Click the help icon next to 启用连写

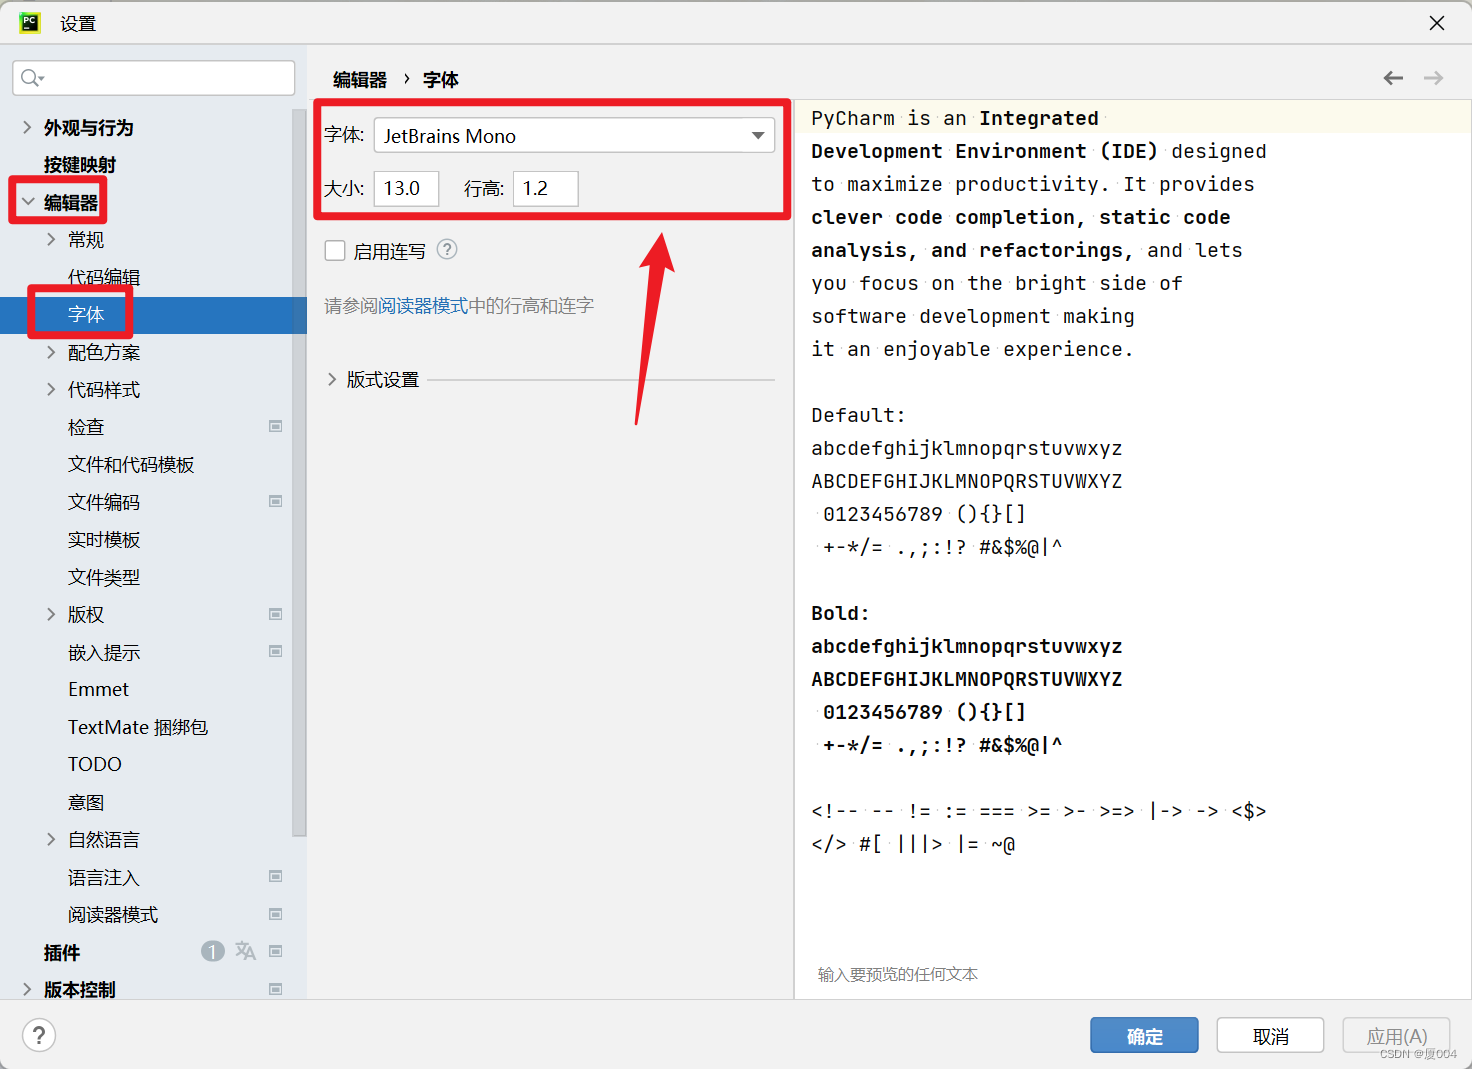coord(448,250)
